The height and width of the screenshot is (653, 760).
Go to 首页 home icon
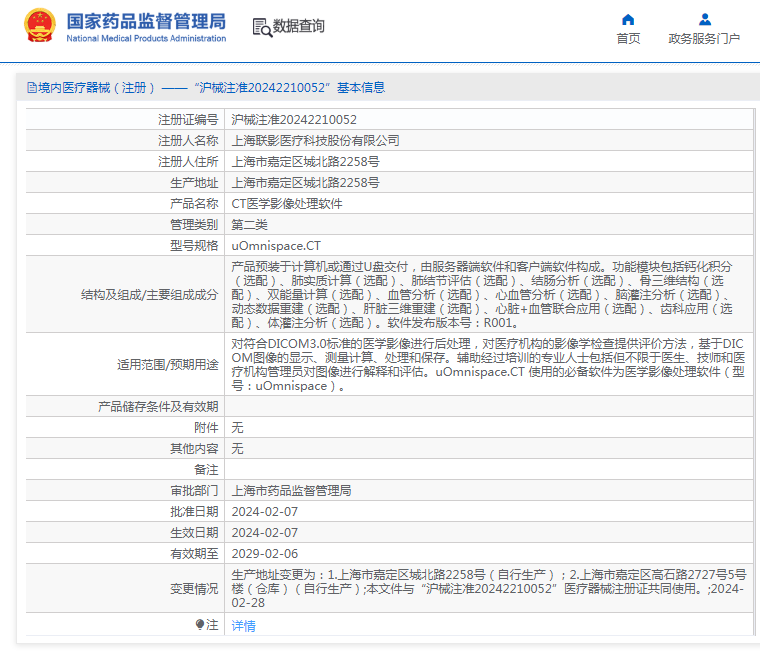[x=628, y=19]
